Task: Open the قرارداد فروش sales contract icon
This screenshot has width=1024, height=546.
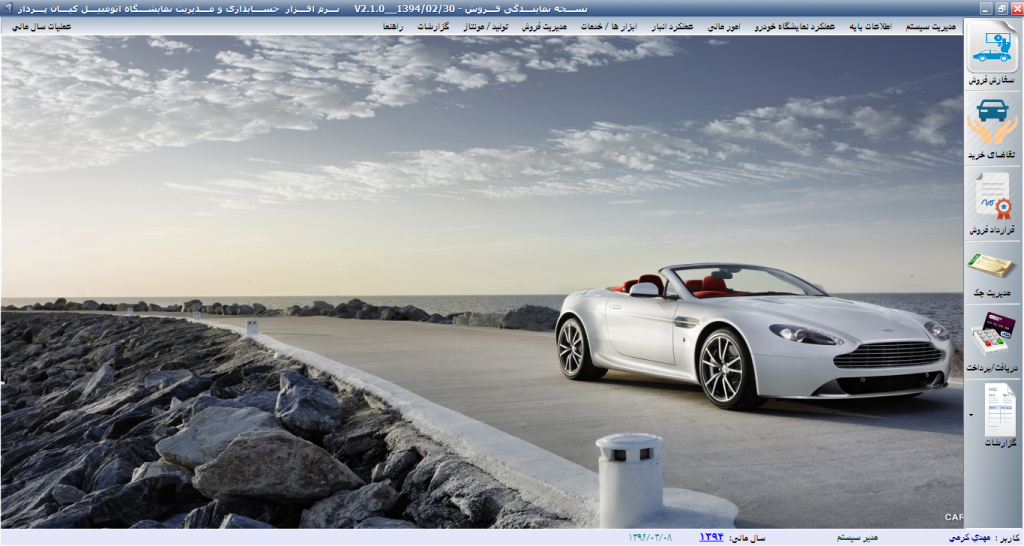Action: click(x=992, y=201)
